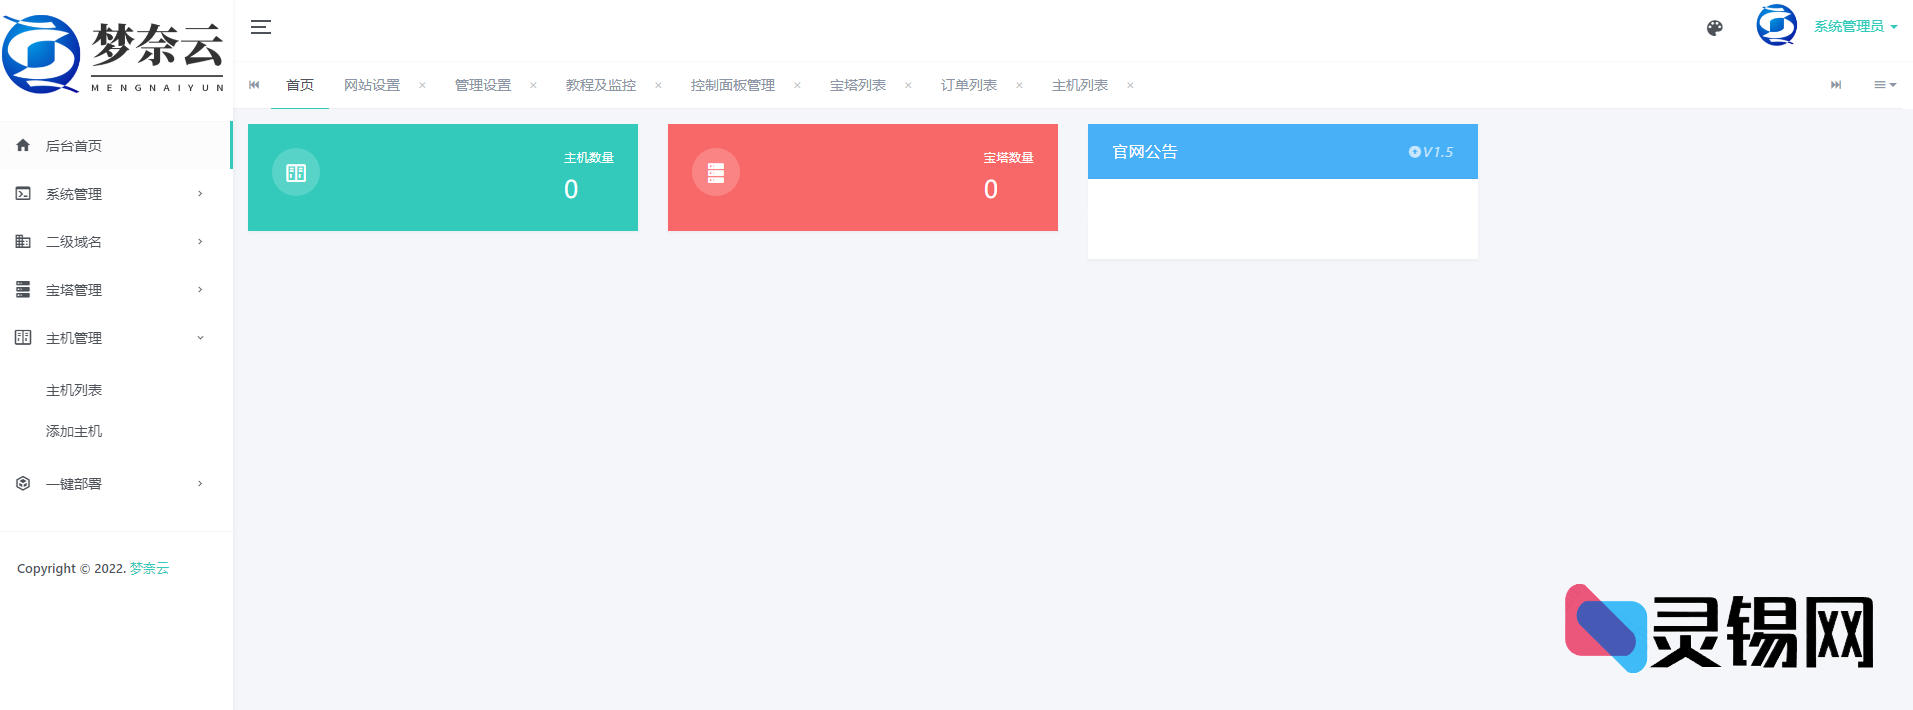Viewport: 1913px width, 710px height.
Task: Open the theme color palette icon
Action: [1714, 28]
